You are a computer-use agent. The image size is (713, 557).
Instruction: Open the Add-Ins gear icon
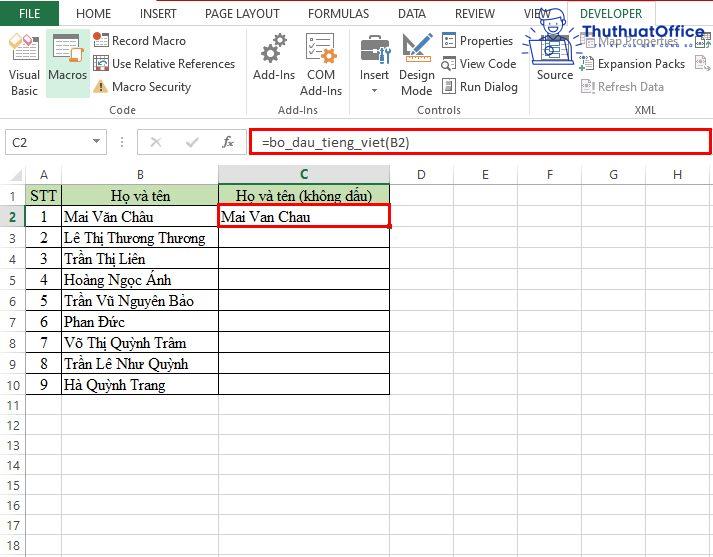(274, 57)
